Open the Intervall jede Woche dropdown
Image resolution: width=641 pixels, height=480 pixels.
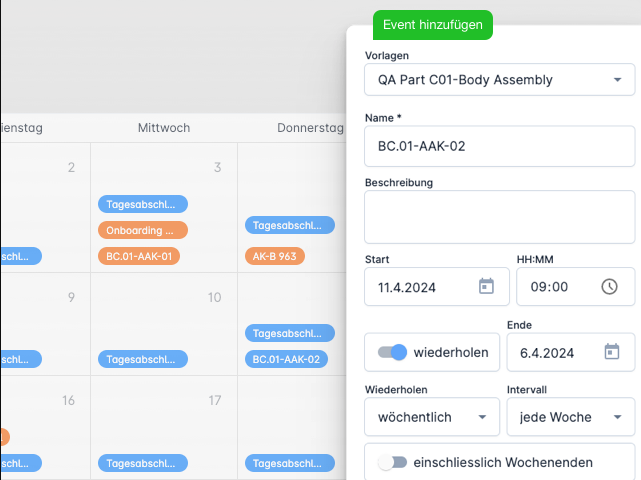[571, 417]
